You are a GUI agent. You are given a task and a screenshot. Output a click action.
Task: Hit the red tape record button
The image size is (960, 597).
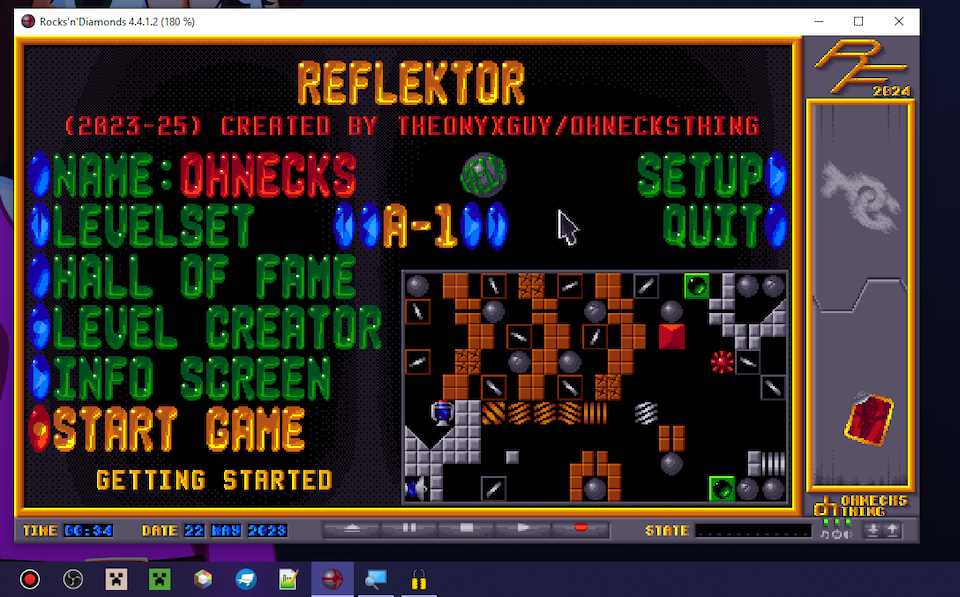tap(578, 528)
